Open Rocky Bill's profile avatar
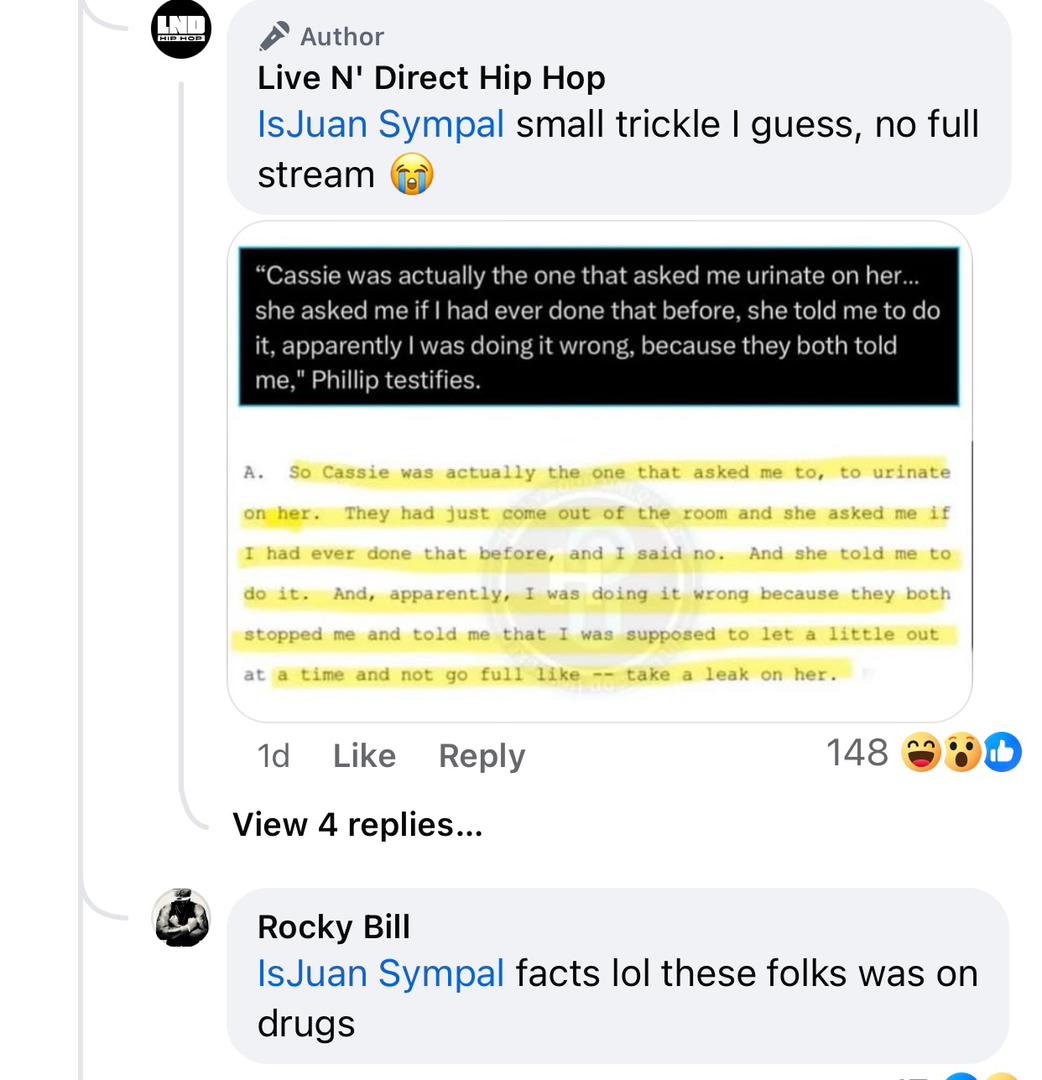 click(181, 917)
